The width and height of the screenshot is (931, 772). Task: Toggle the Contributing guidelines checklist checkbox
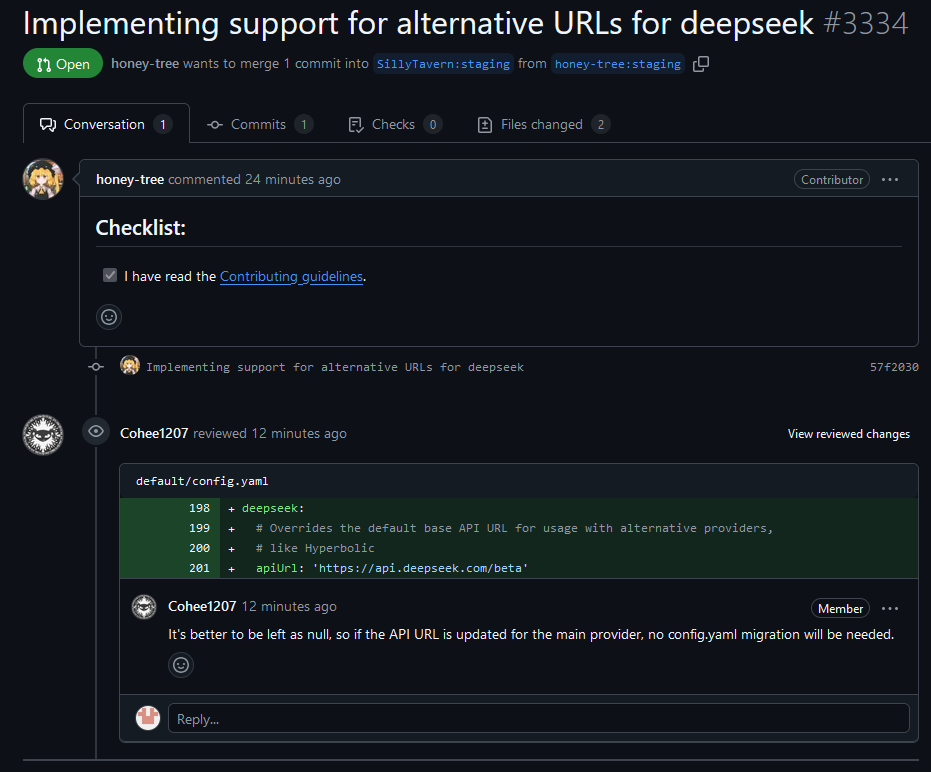(110, 275)
